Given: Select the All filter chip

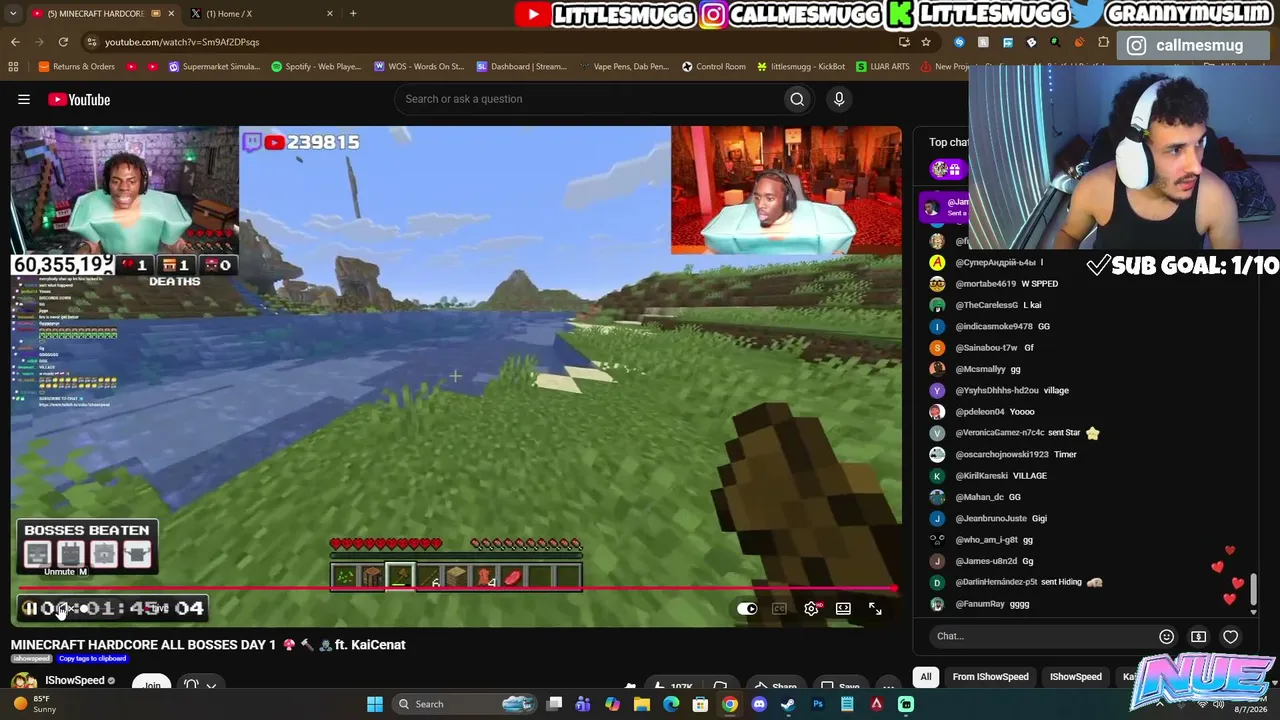Looking at the screenshot, I should pyautogui.click(x=926, y=677).
